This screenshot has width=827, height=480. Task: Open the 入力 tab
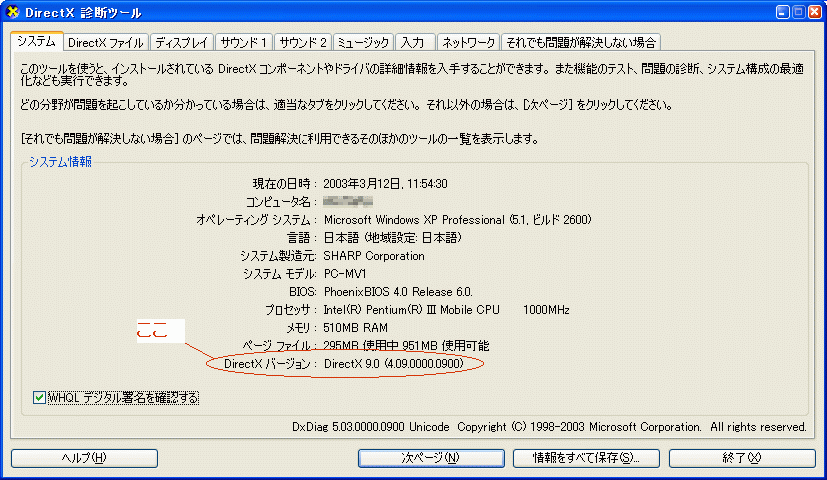pyautogui.click(x=415, y=43)
